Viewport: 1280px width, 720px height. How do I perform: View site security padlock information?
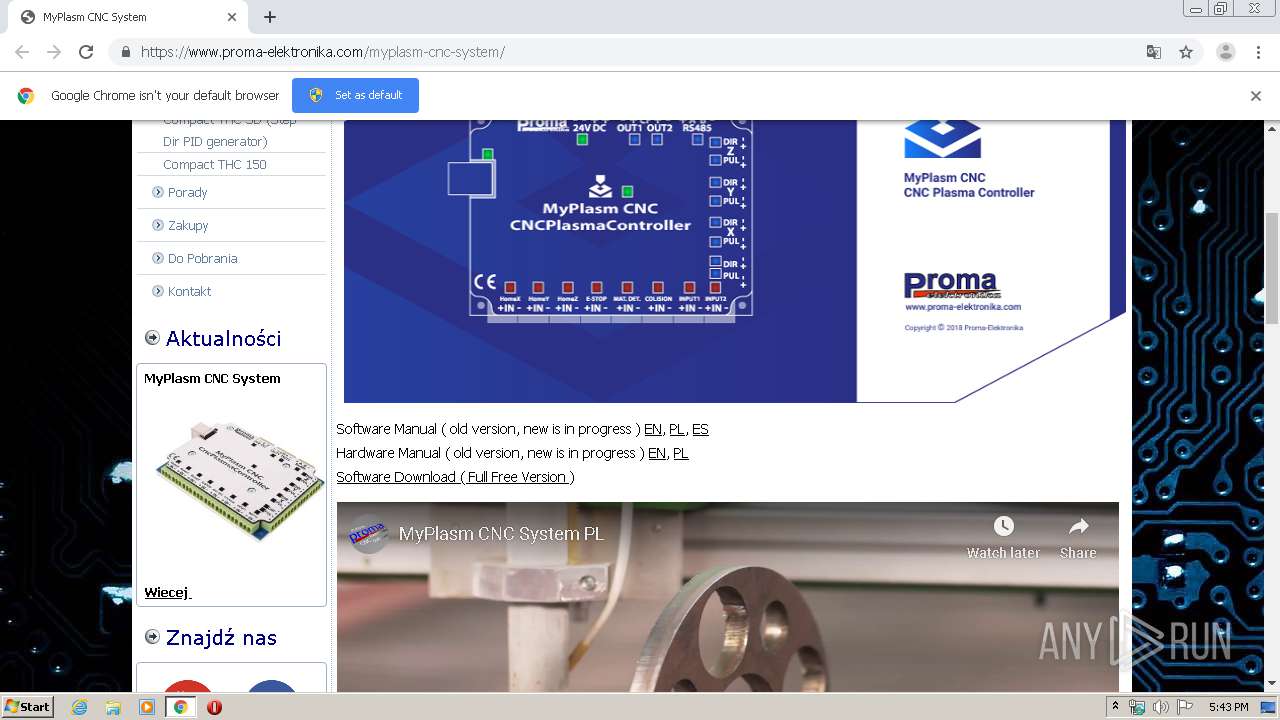coord(125,52)
